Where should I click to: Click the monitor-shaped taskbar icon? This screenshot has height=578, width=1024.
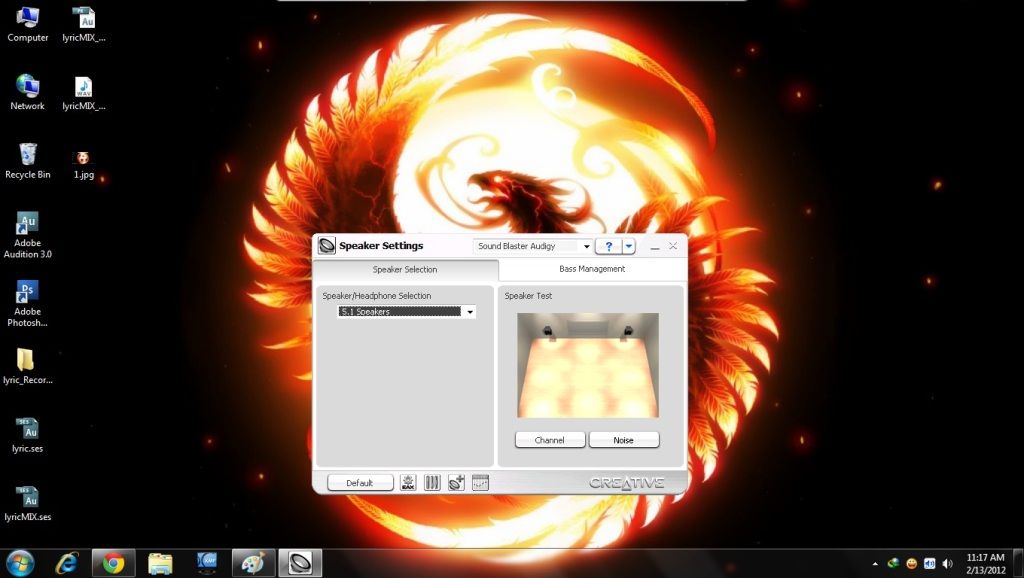207,563
